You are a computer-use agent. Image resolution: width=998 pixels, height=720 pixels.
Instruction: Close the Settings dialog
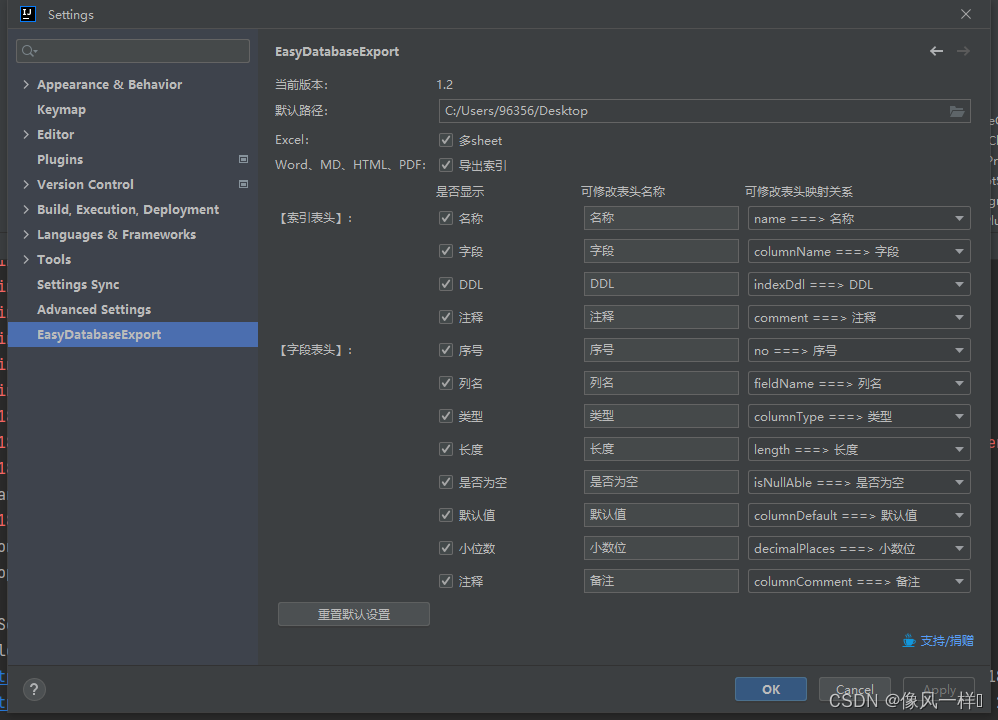coord(966,14)
